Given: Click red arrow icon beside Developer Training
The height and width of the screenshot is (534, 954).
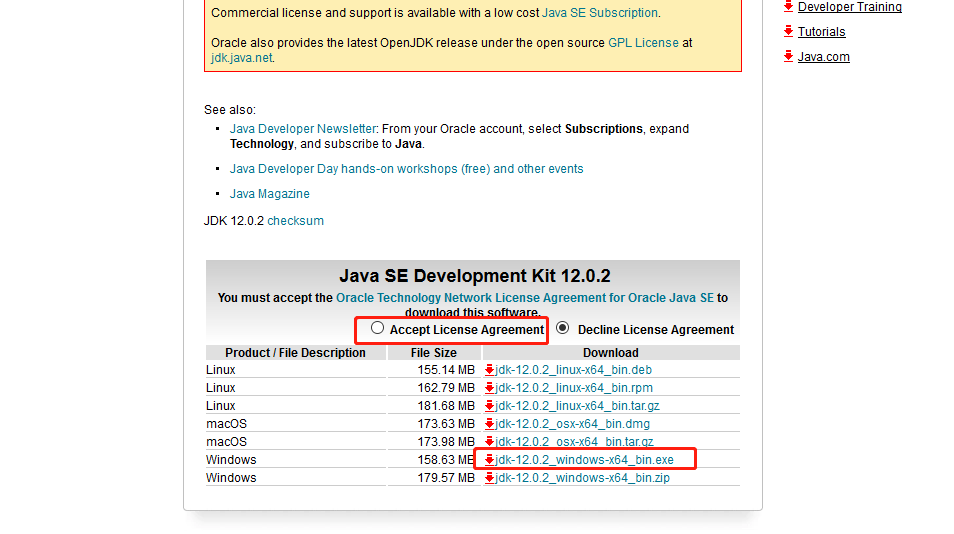Looking at the screenshot, I should [789, 7].
